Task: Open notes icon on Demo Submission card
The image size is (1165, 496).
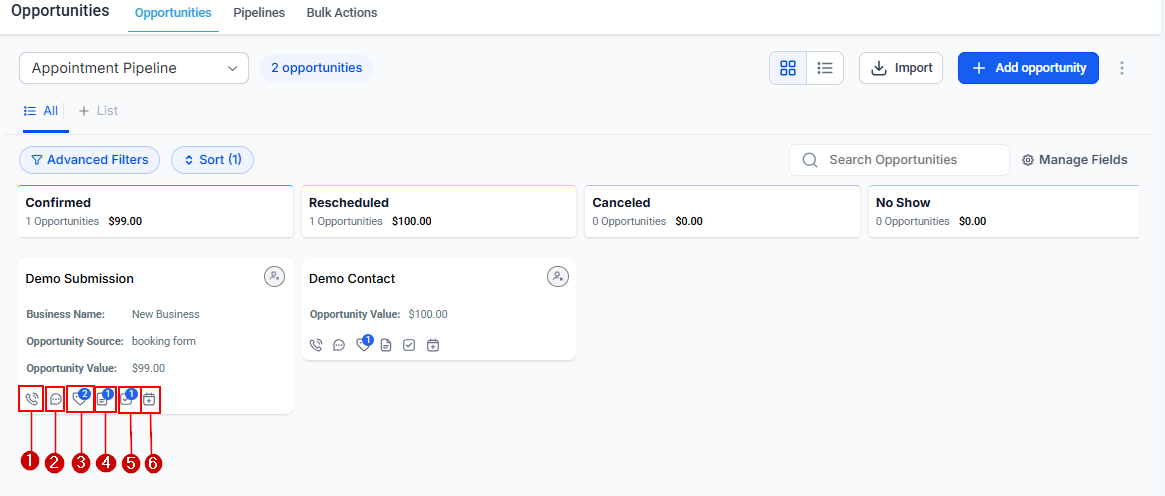Action: coord(104,399)
